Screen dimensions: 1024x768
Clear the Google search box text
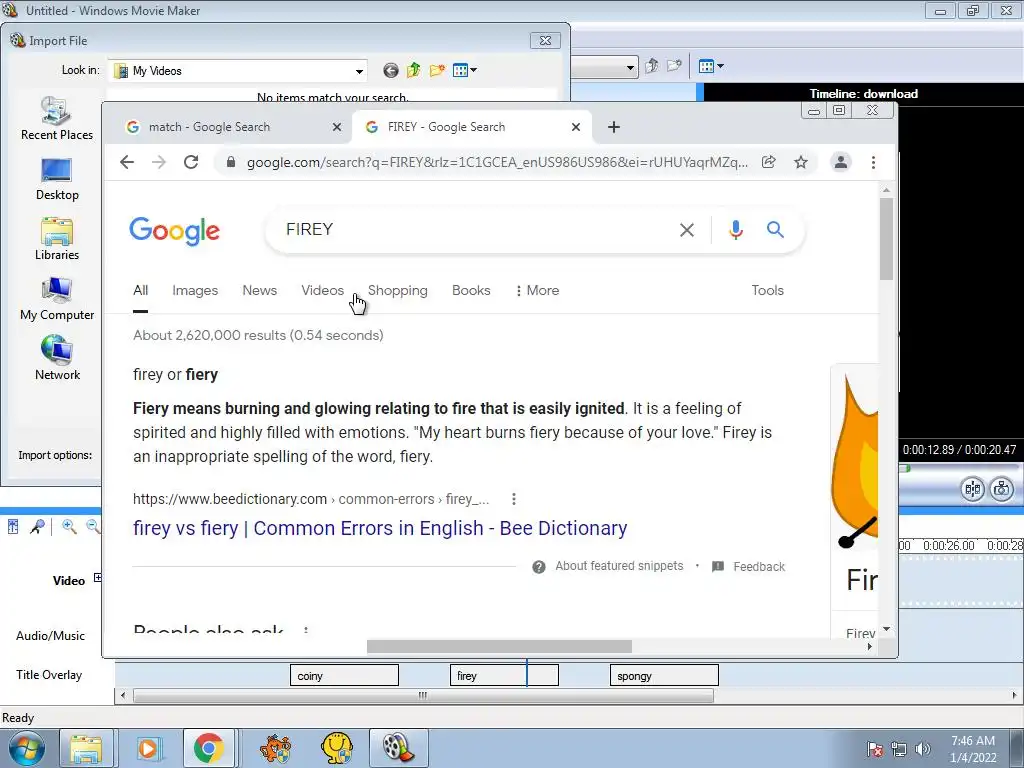coord(686,230)
